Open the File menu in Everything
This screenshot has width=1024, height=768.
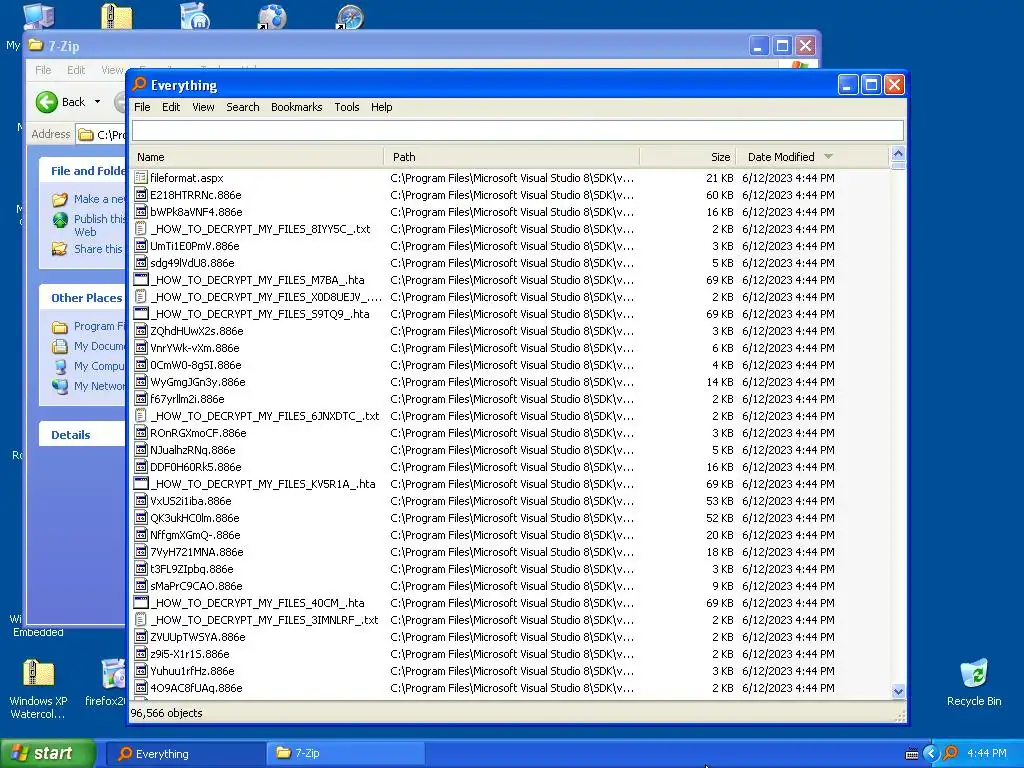(142, 107)
